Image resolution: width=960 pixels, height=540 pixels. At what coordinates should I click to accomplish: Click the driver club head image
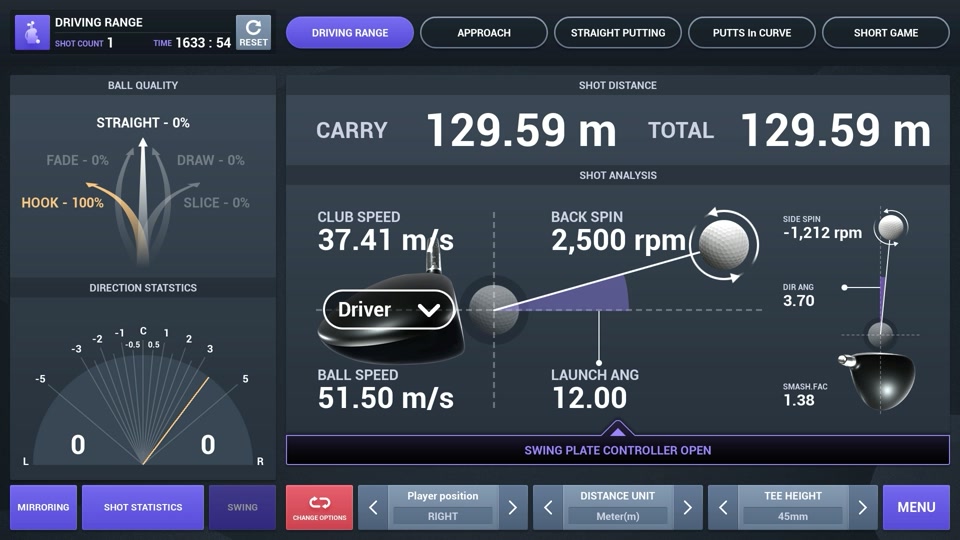point(392,317)
